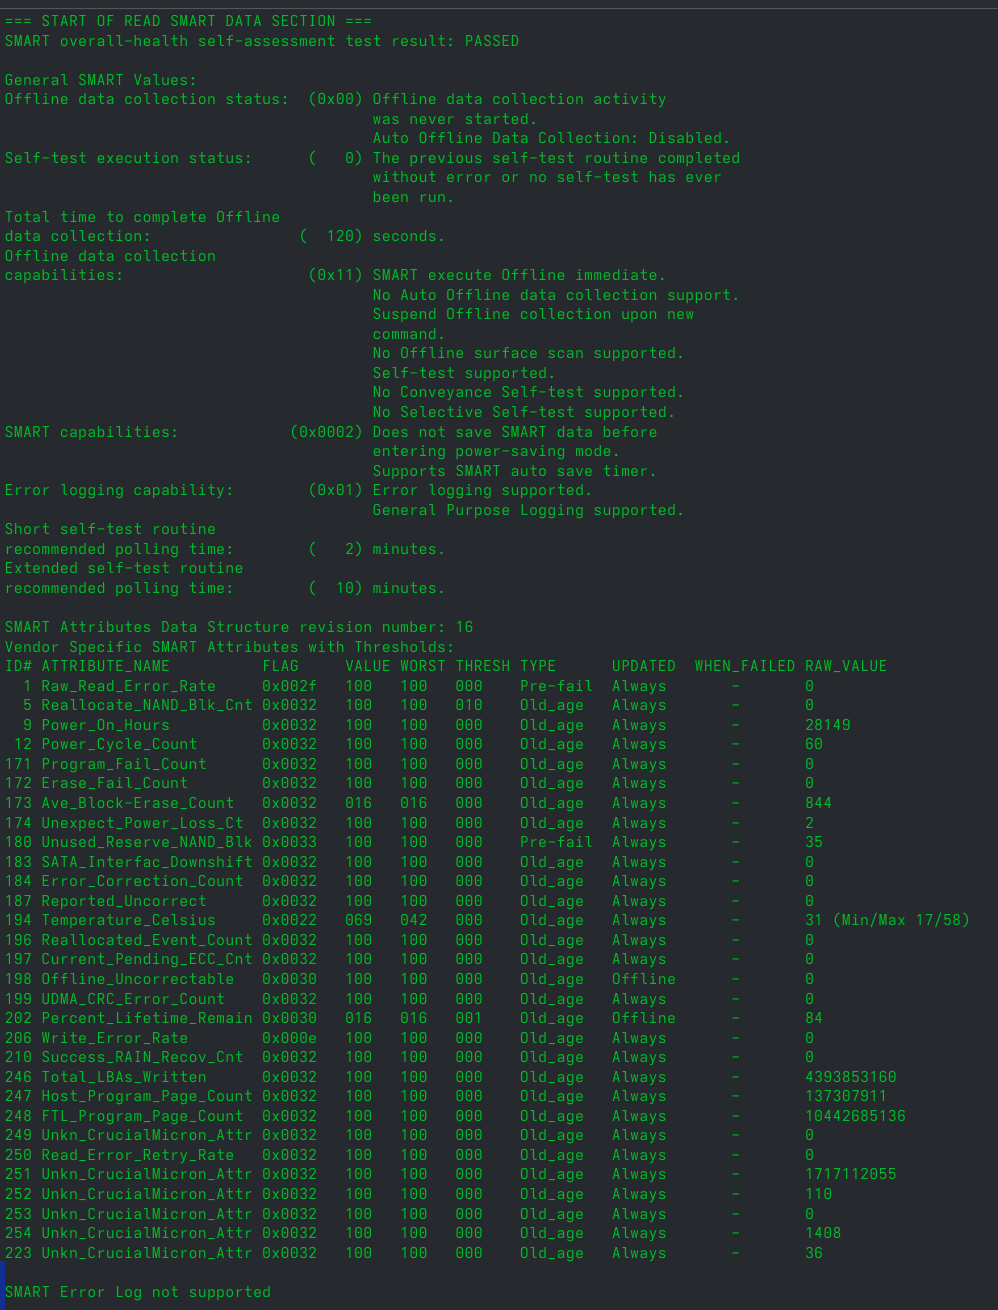
Task: Click the Unused_Reserve_NAND_Blk attribute name
Action: (x=146, y=842)
